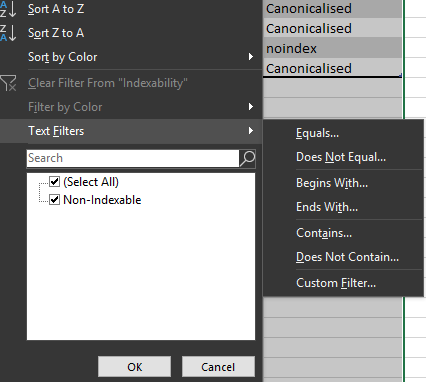Expand the Text Filters submenu arrow

tap(251, 131)
